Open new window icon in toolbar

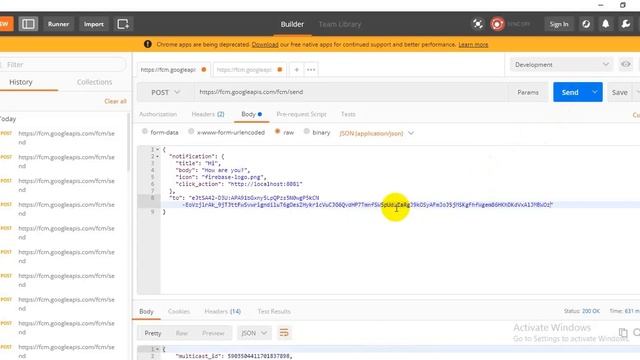[x=123, y=24]
